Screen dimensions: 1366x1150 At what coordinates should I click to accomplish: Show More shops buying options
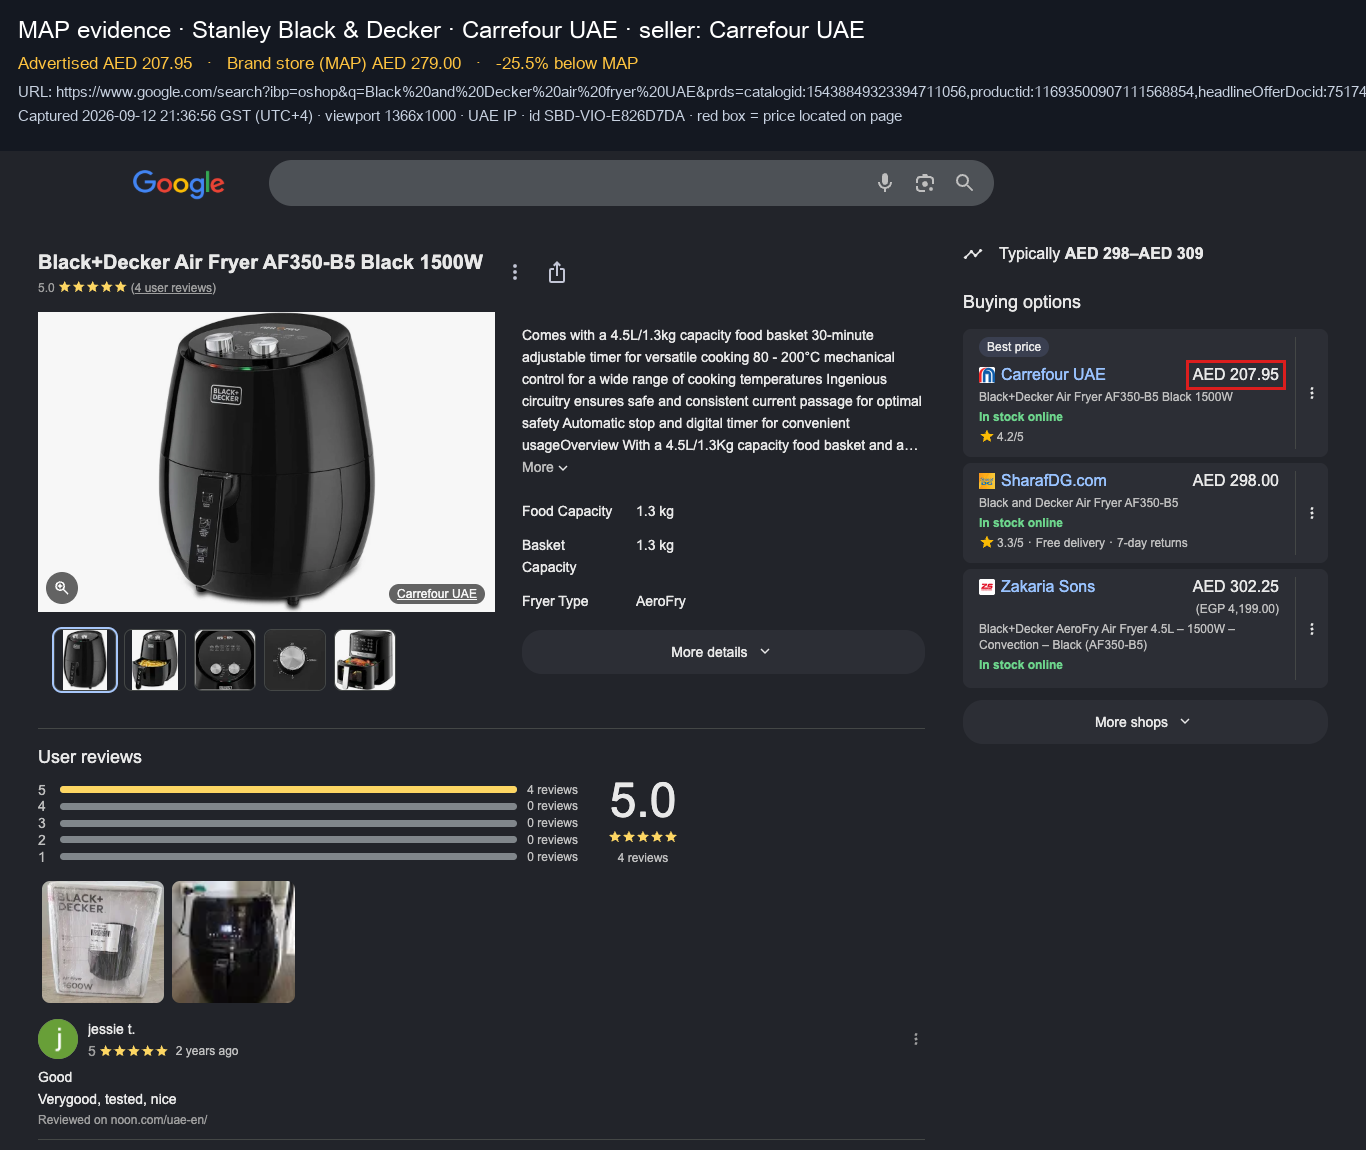pos(1145,722)
